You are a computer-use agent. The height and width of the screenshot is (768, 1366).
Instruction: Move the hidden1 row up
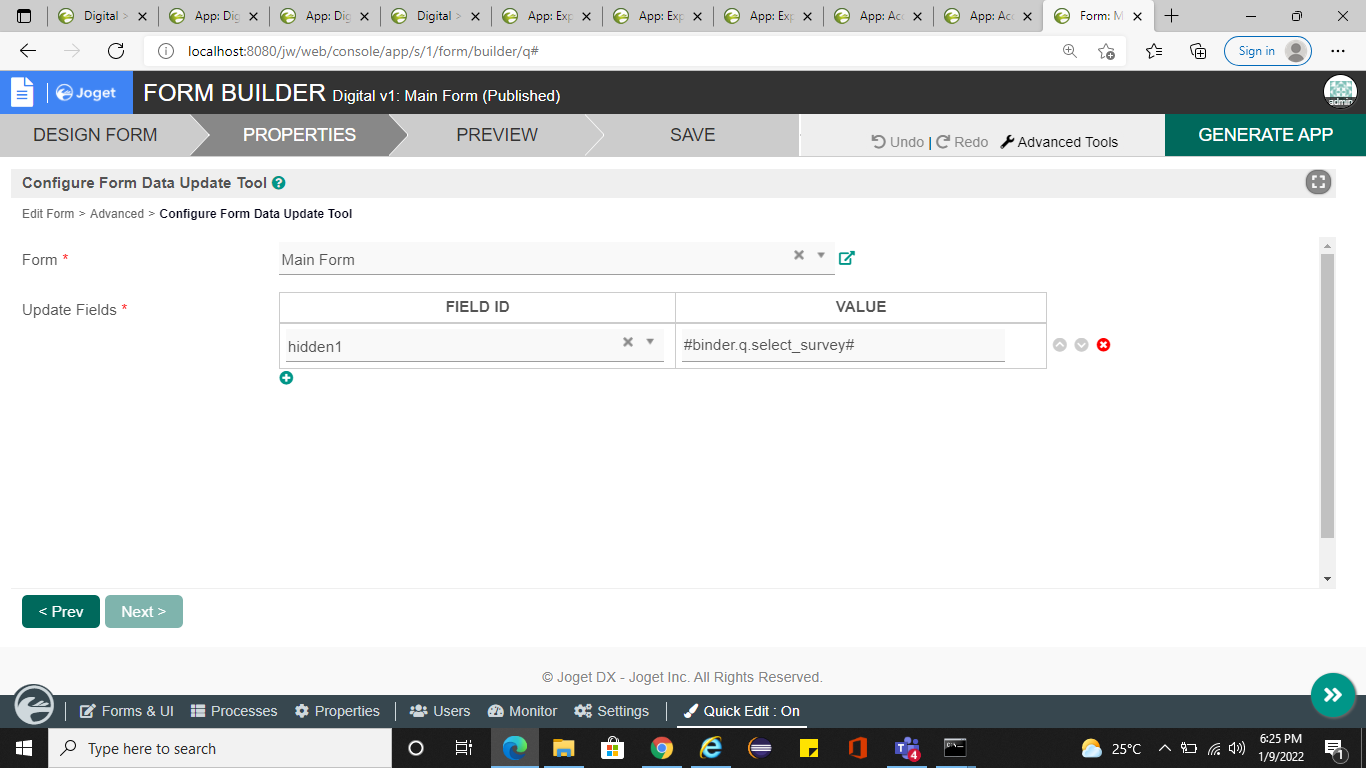pos(1060,345)
